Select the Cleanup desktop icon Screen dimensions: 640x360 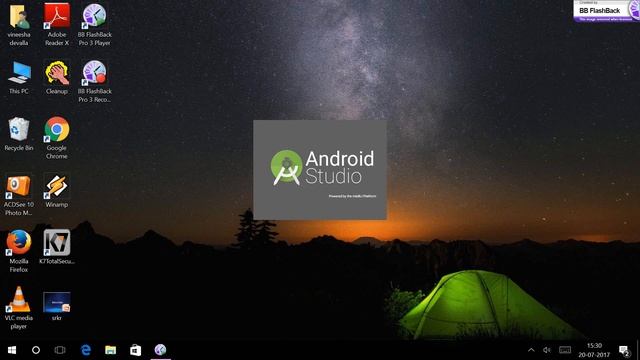tap(57, 78)
